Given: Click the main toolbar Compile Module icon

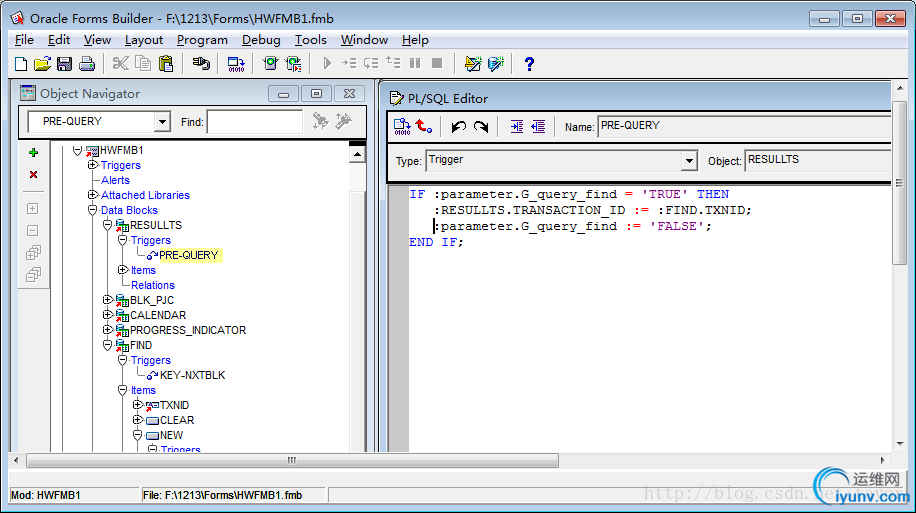Looking at the screenshot, I should tap(236, 64).
